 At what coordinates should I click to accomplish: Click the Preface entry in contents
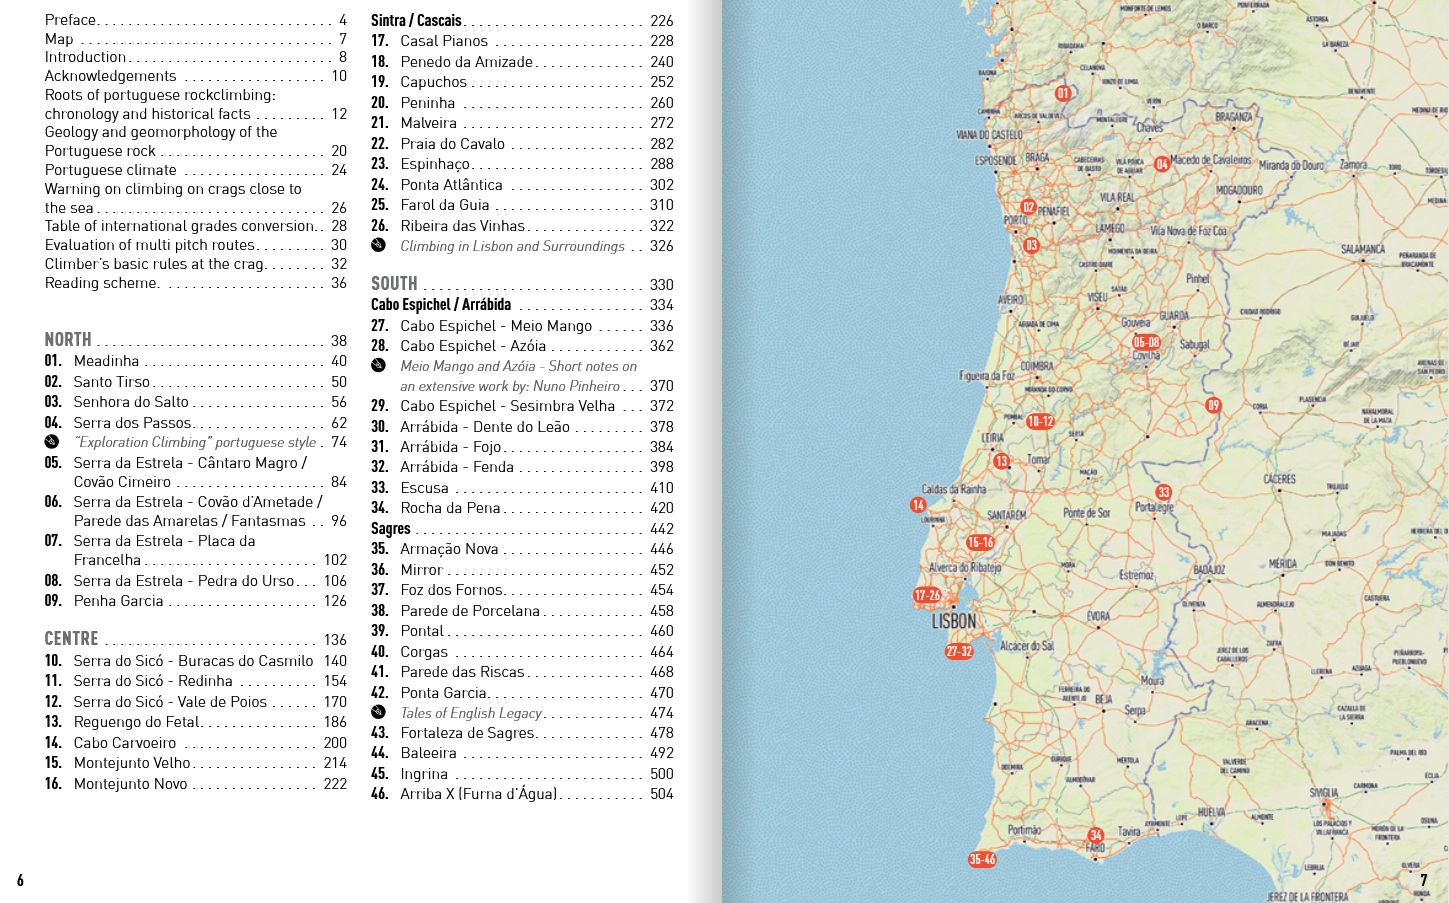tap(70, 20)
